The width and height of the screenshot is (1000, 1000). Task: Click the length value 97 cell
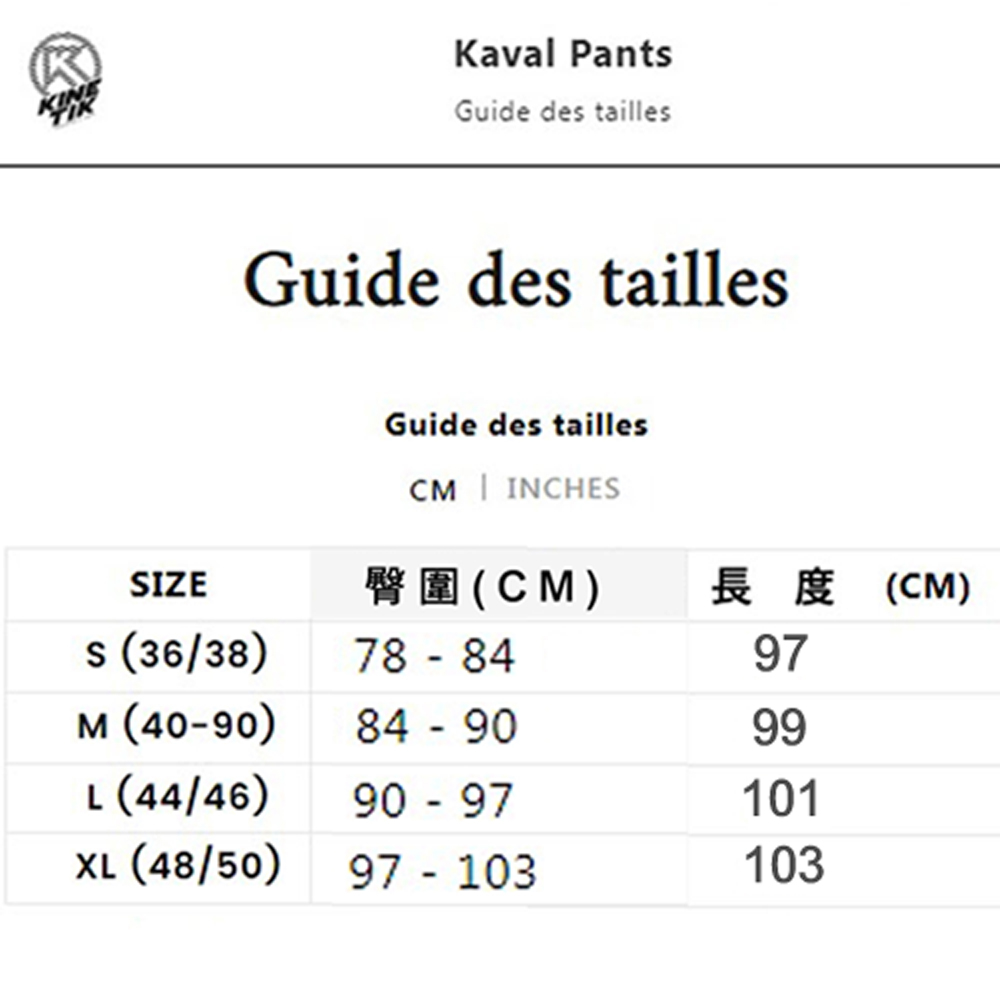point(844,656)
